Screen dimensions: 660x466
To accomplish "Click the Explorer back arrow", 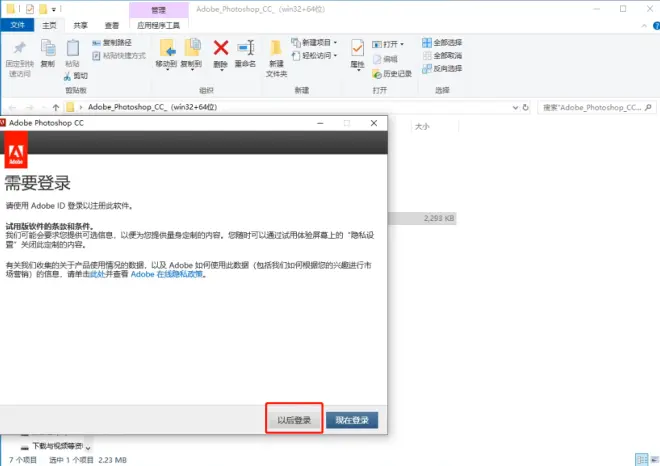I will pyautogui.click(x=13, y=107).
